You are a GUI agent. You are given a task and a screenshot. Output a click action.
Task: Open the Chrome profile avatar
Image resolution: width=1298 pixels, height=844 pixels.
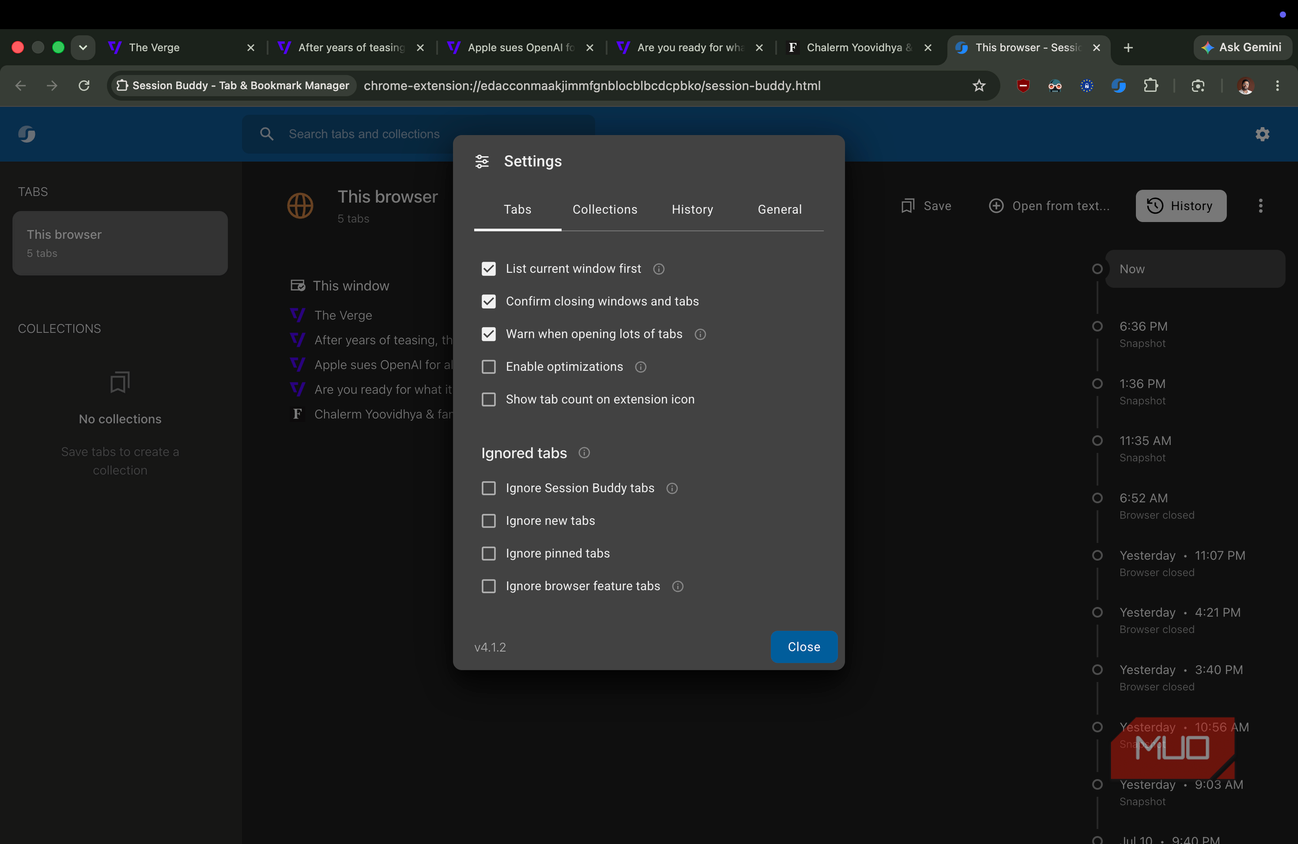tap(1245, 86)
